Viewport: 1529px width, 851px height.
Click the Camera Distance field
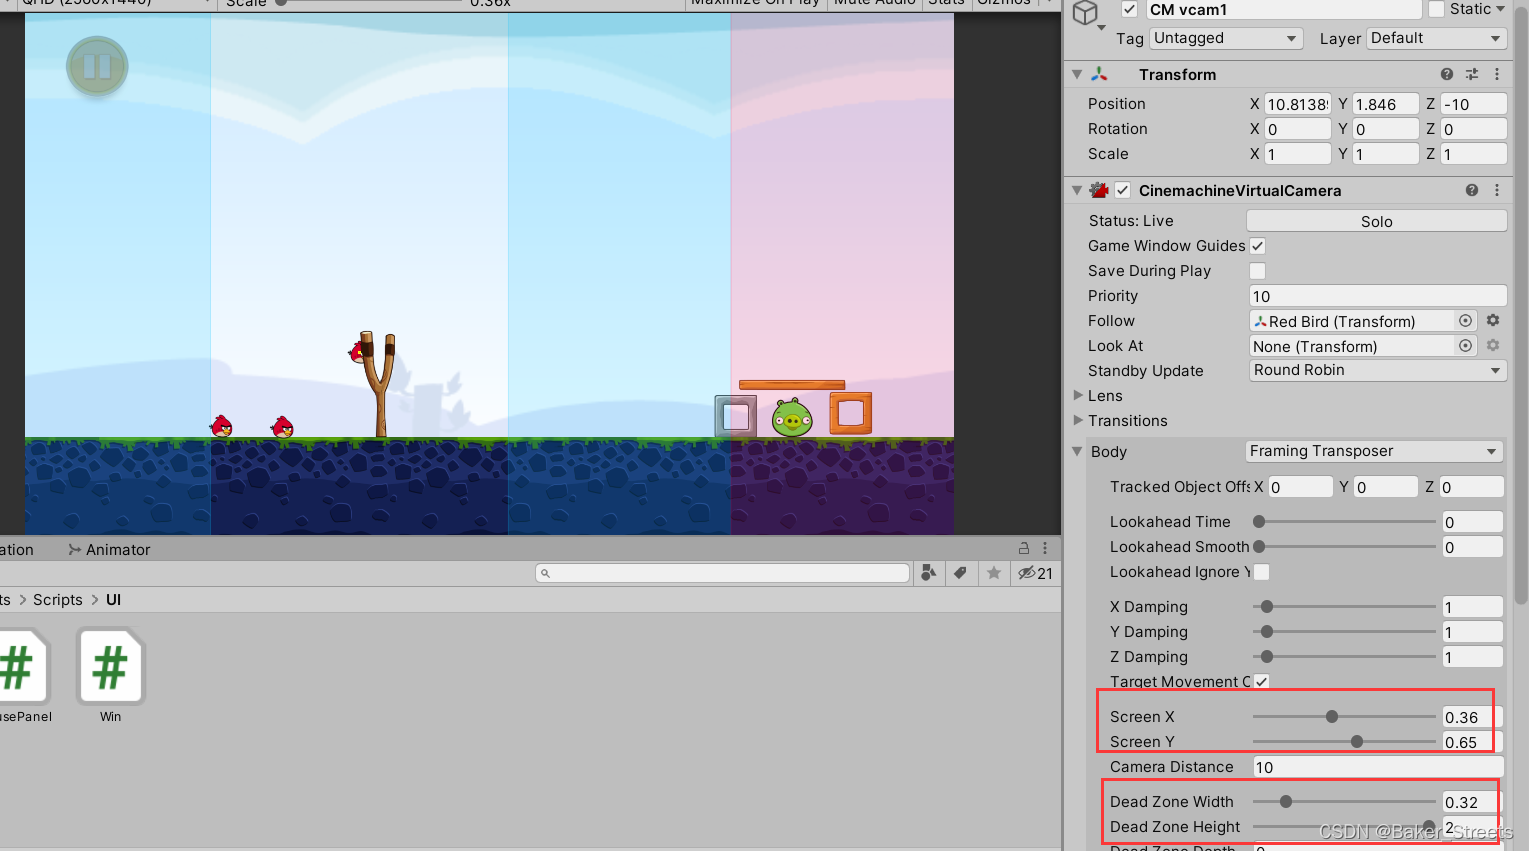pyautogui.click(x=1378, y=767)
